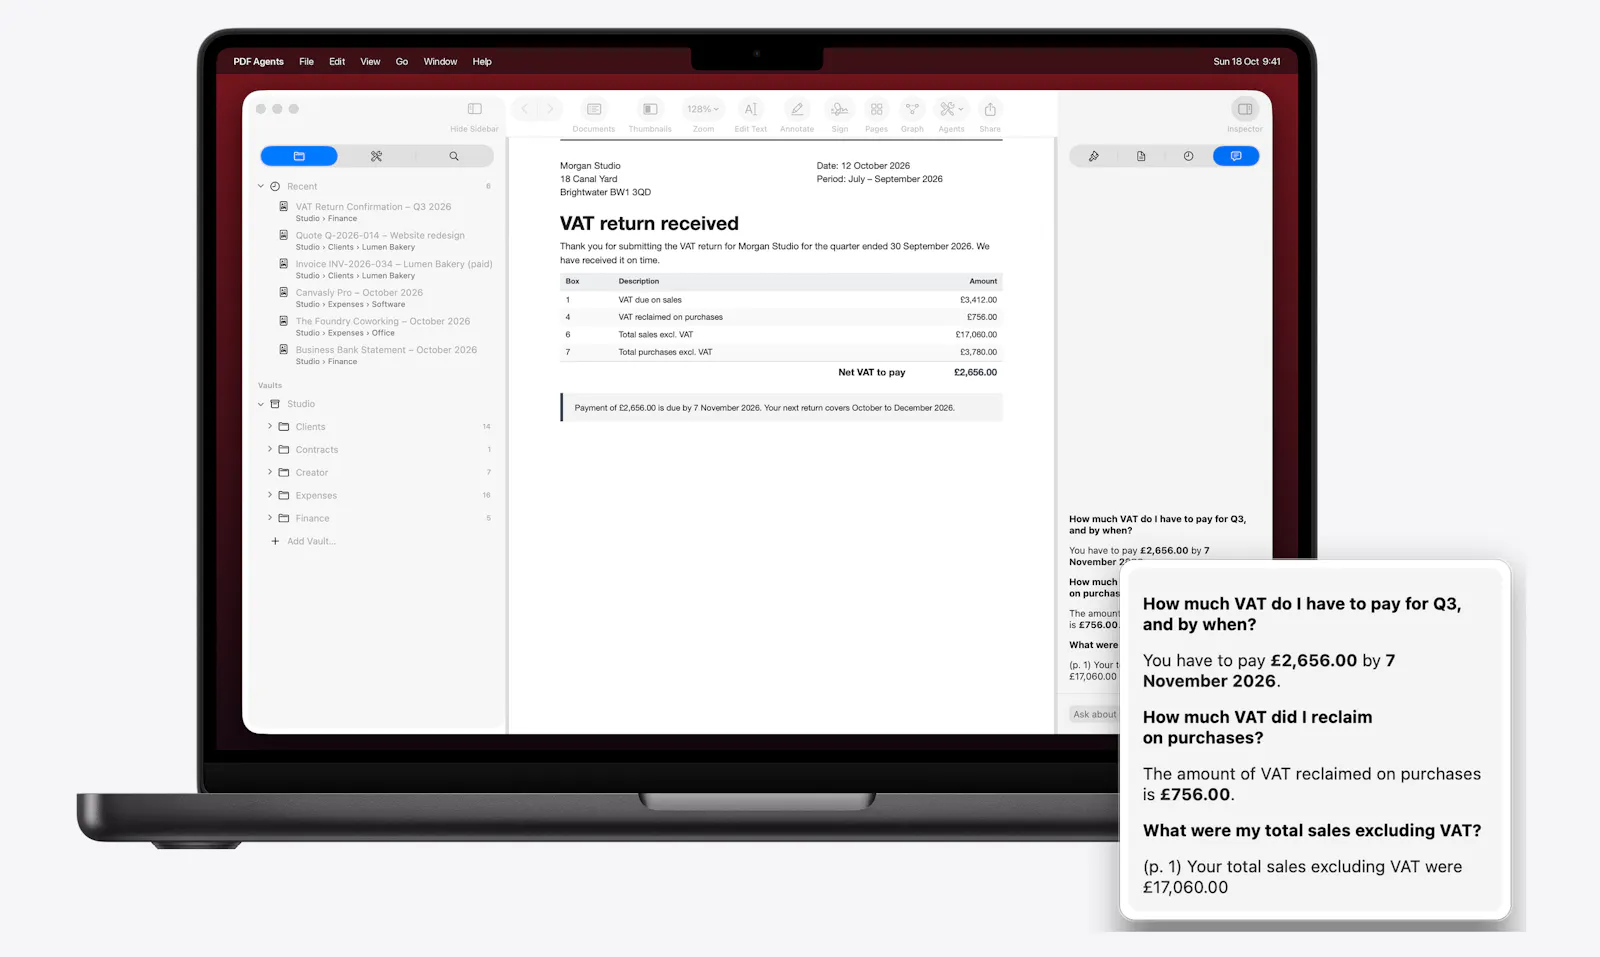Click the Finance folder icon
1600x957 pixels.
(284, 518)
